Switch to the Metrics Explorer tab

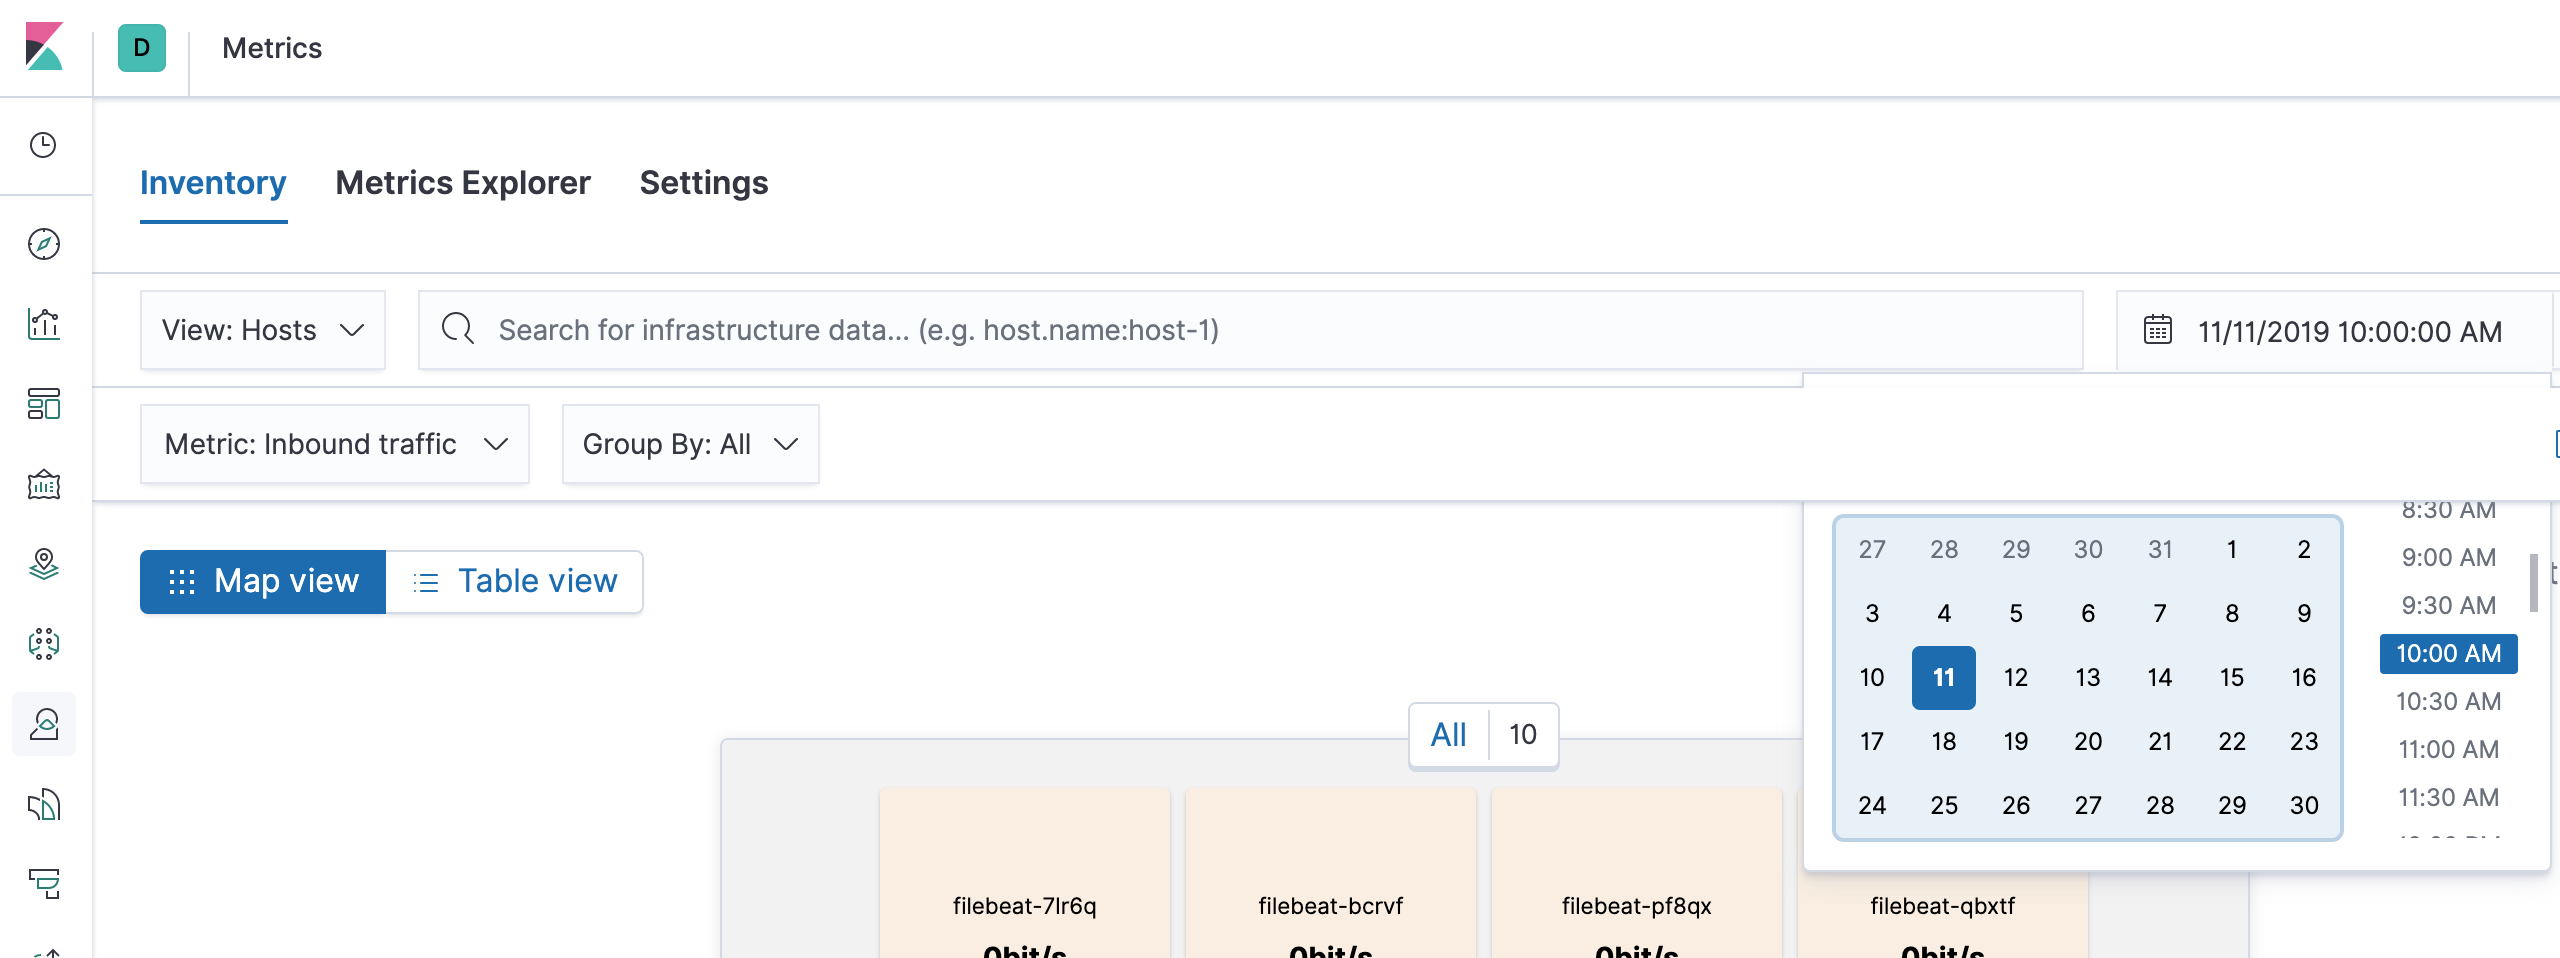[463, 183]
